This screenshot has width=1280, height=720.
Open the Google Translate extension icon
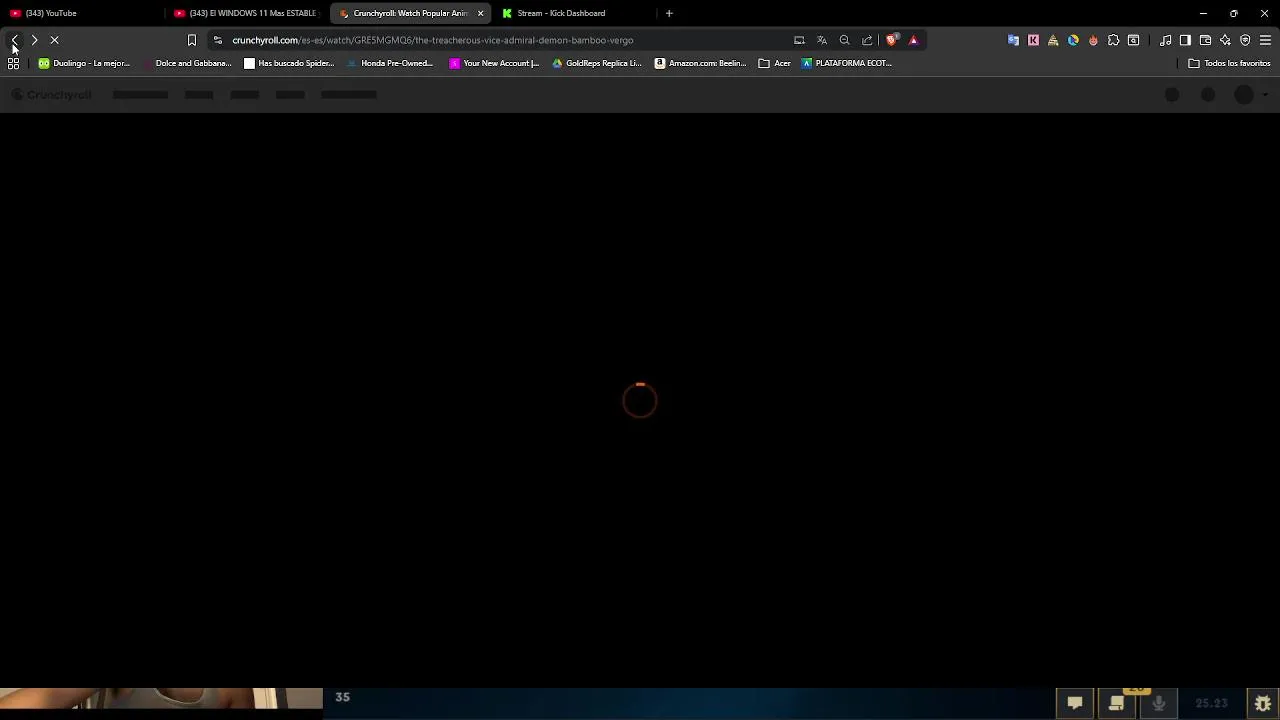click(1013, 40)
